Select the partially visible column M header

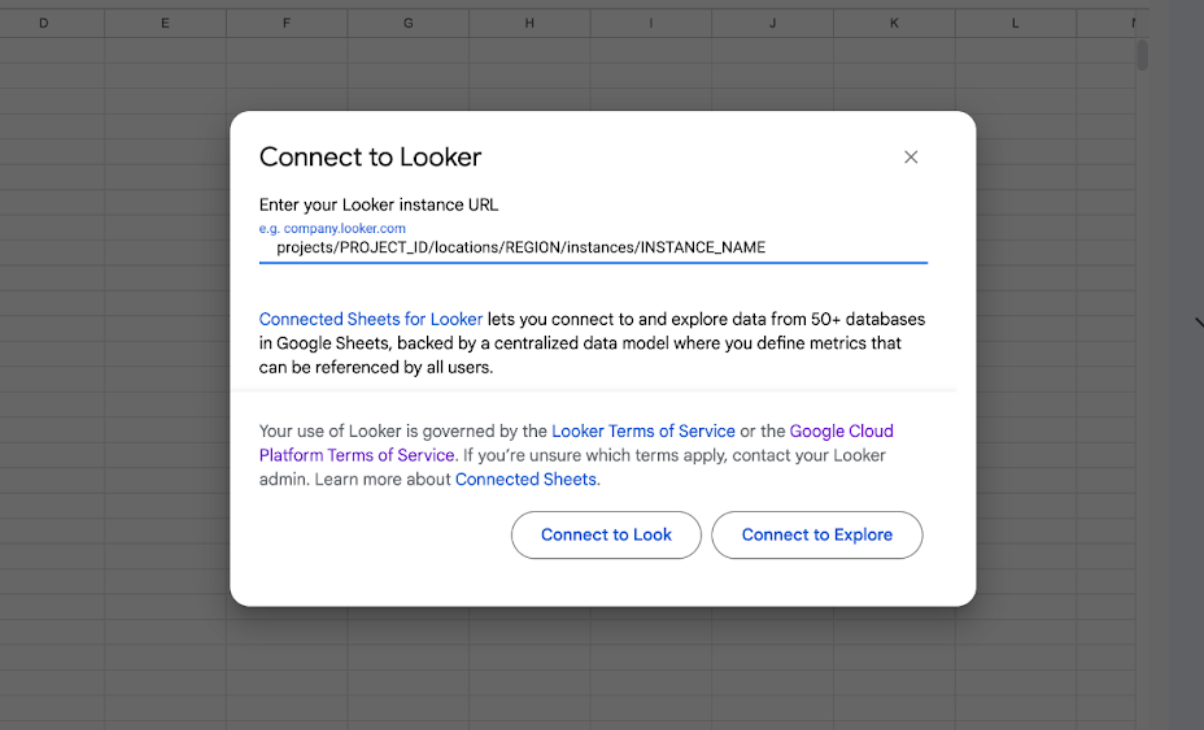(x=1131, y=22)
